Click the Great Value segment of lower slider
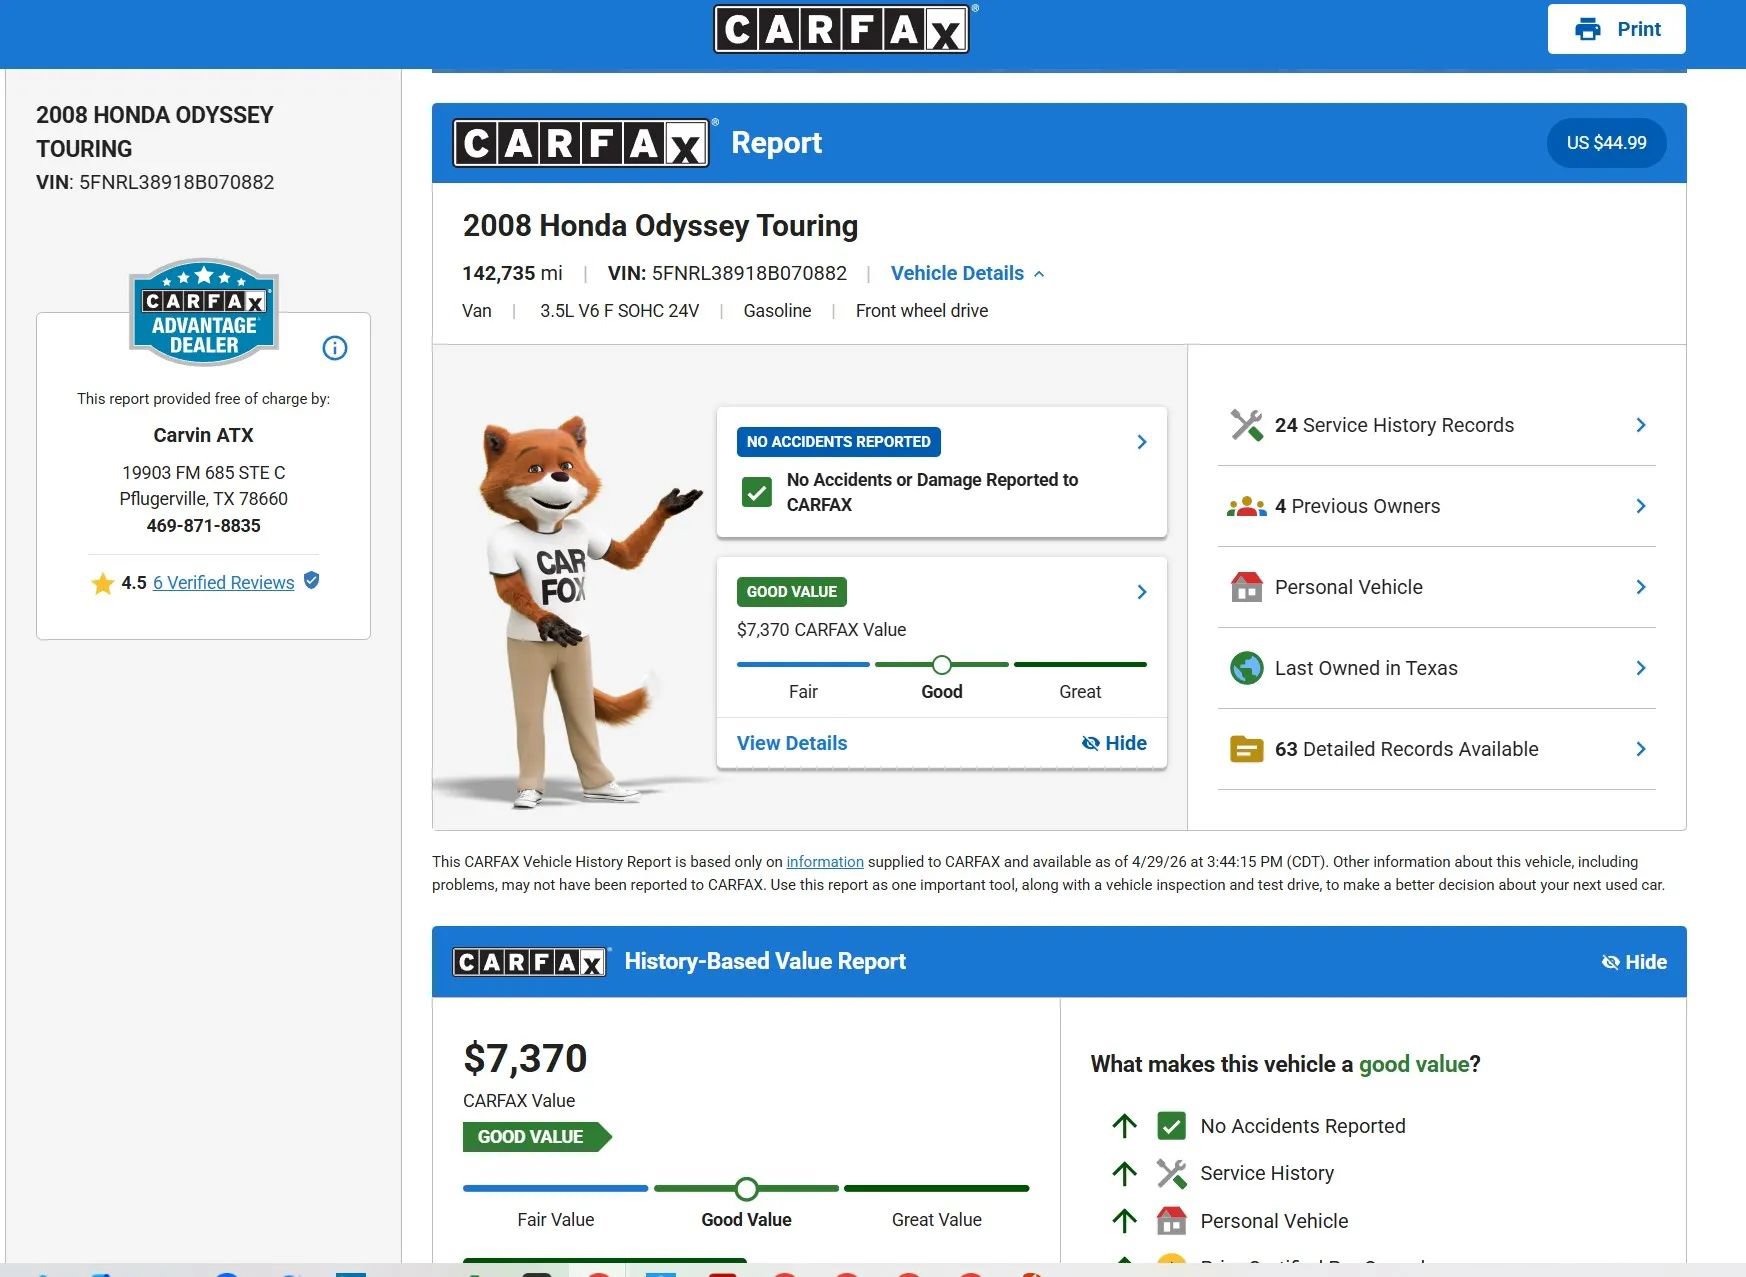Screen dimensions: 1746x1277 point(937,1189)
